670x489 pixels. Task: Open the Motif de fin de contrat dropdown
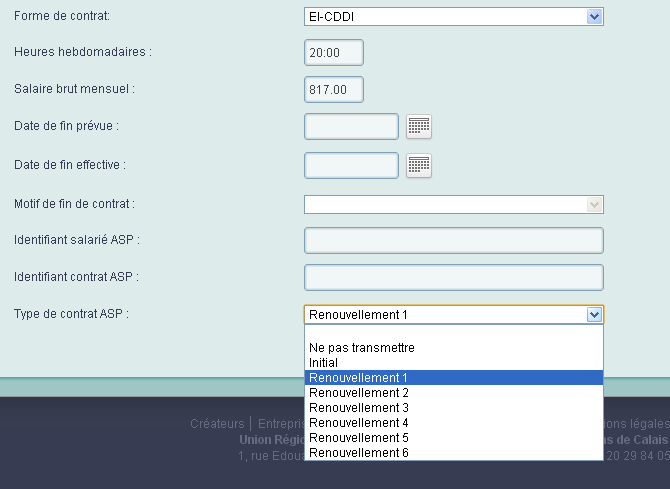point(454,204)
